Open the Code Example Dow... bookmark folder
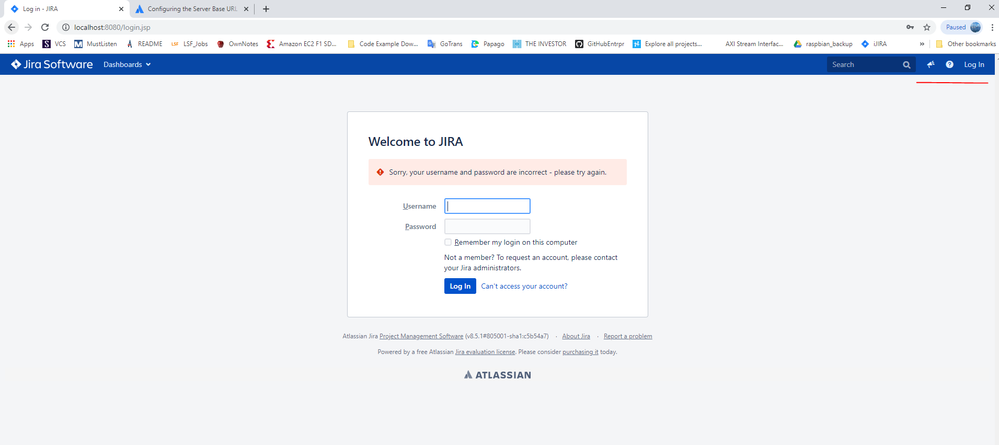Viewport: 999px width, 445px height. 383,44
